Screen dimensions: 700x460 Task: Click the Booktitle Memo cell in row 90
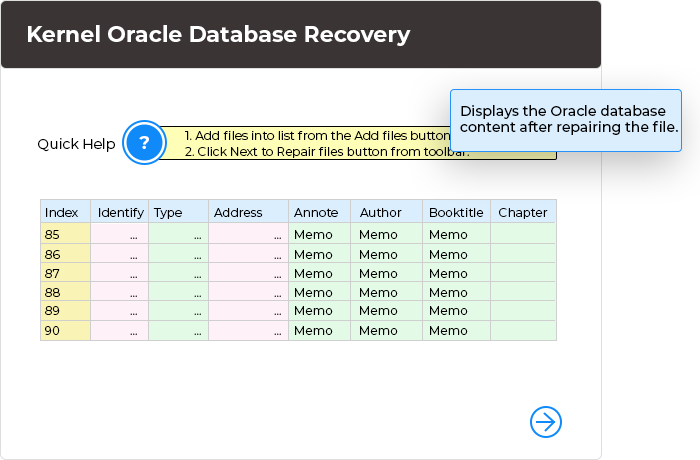pos(456,330)
